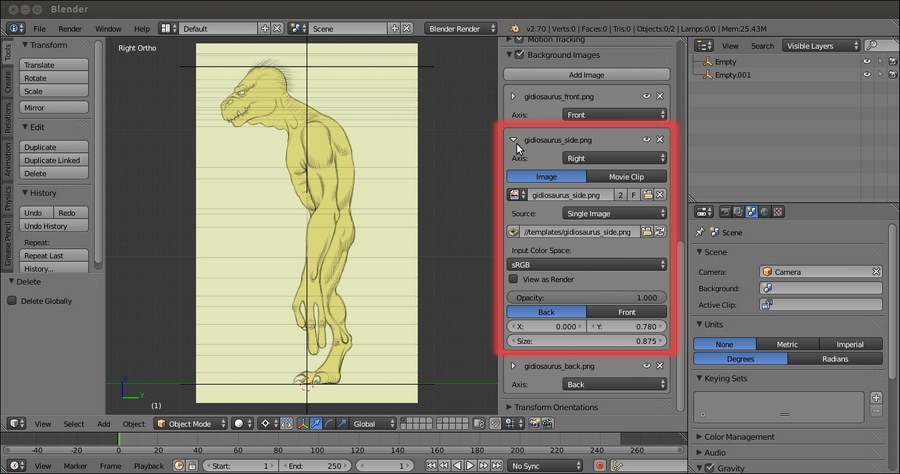Open the File menu
The image size is (900, 474).
click(x=40, y=29)
